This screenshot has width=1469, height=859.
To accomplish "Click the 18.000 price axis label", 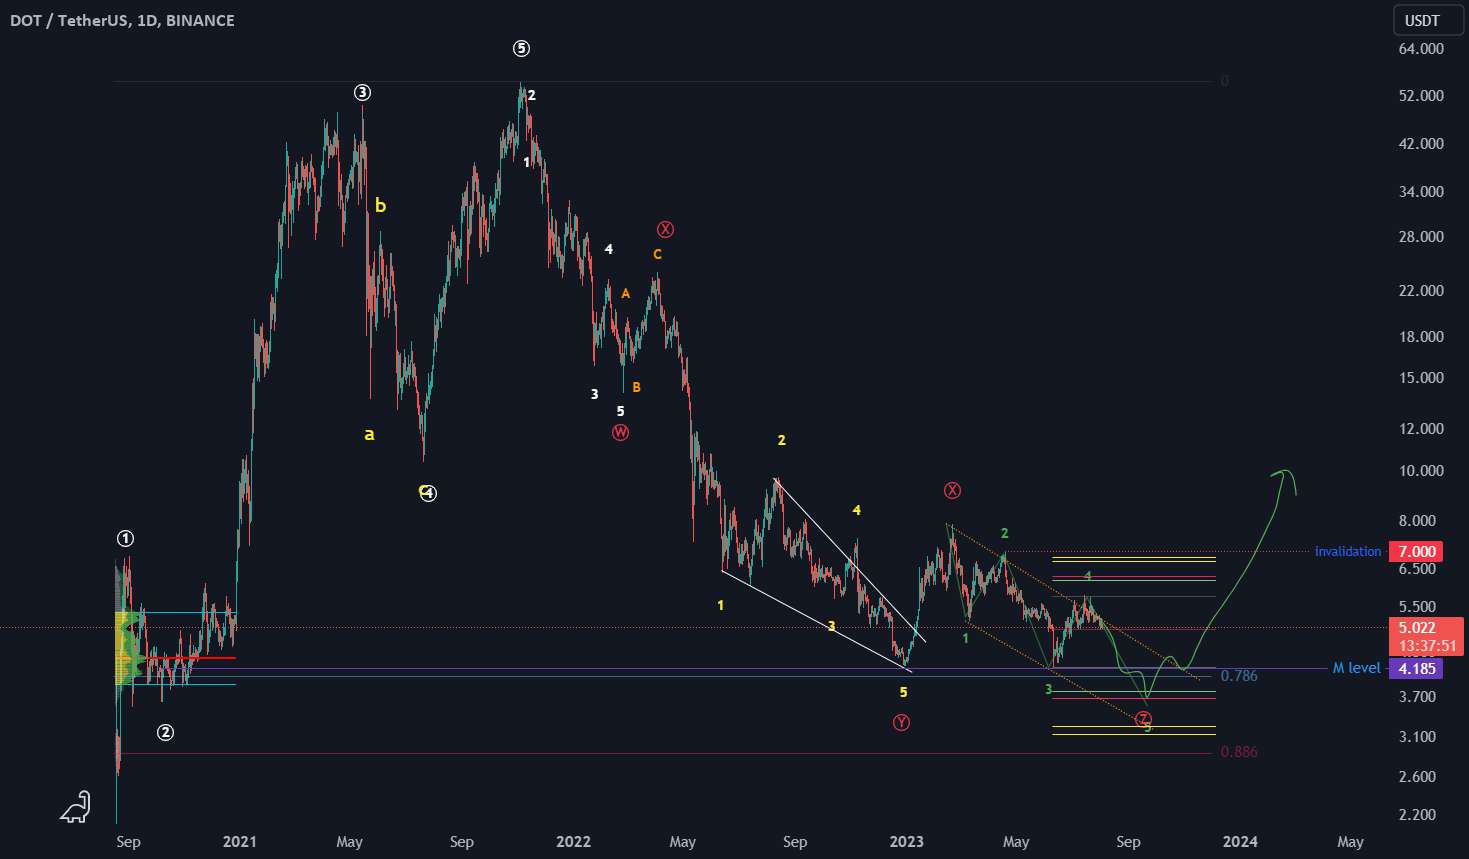I will (1421, 337).
